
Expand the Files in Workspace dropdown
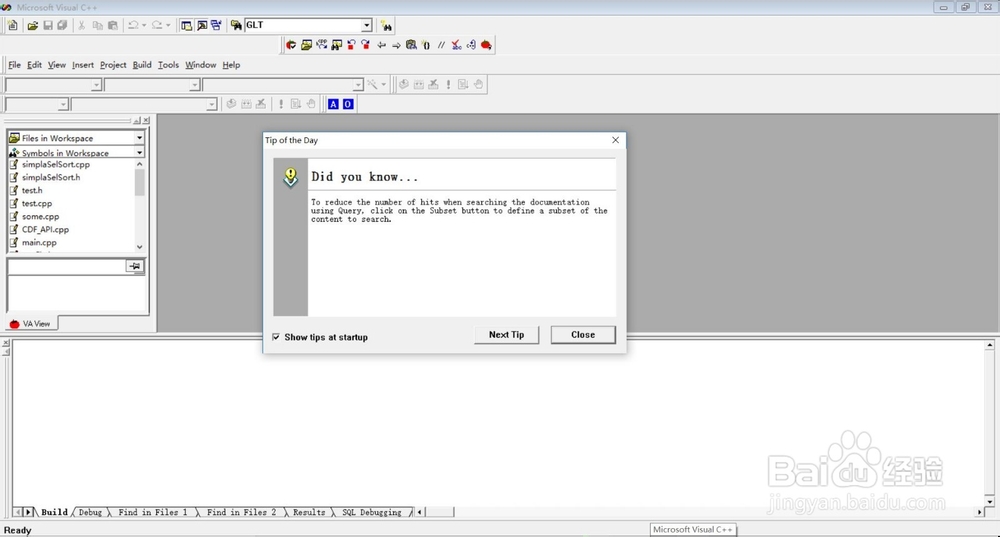pyautogui.click(x=139, y=138)
